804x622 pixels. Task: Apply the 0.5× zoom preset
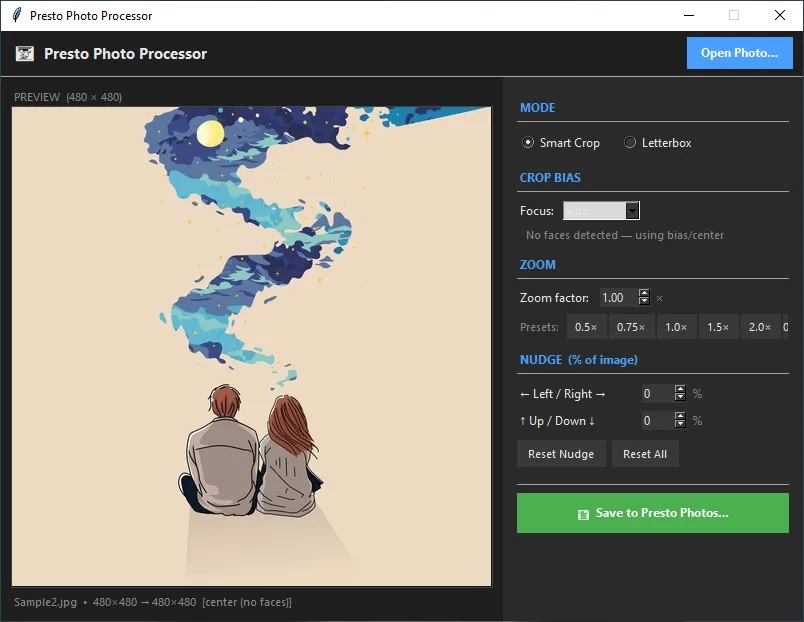tap(586, 327)
